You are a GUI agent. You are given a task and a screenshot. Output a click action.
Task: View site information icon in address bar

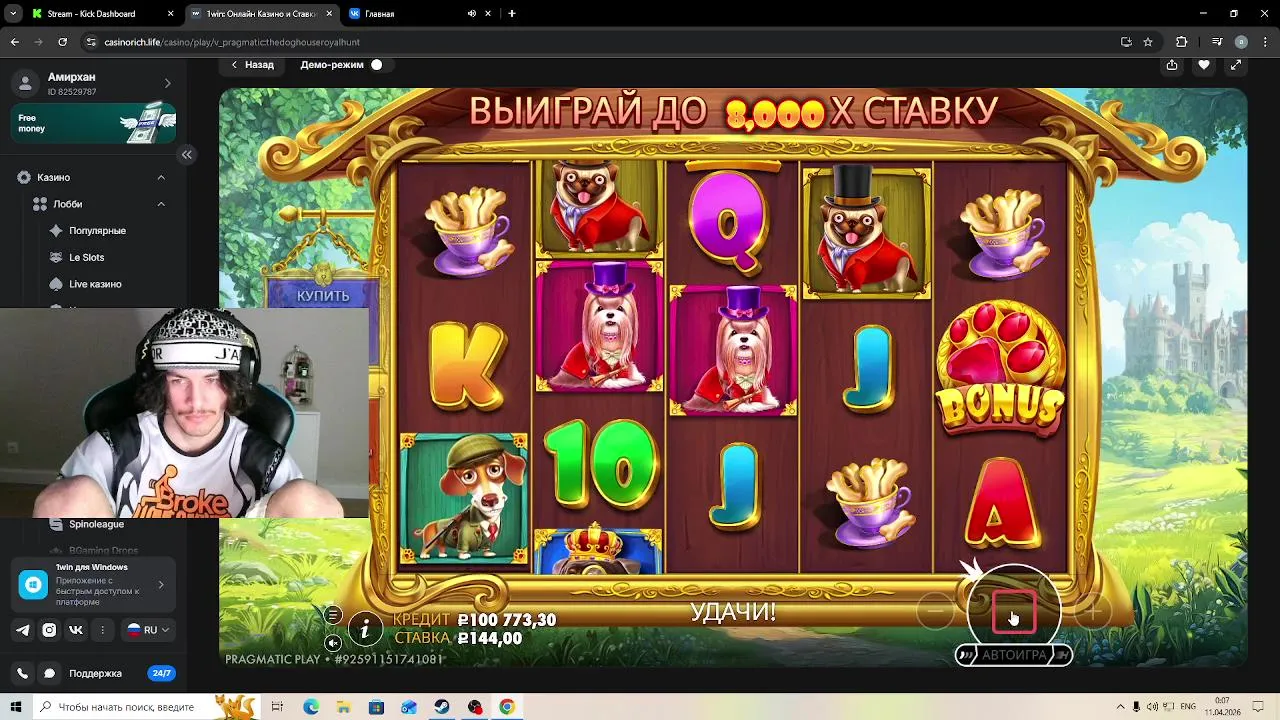coord(91,42)
